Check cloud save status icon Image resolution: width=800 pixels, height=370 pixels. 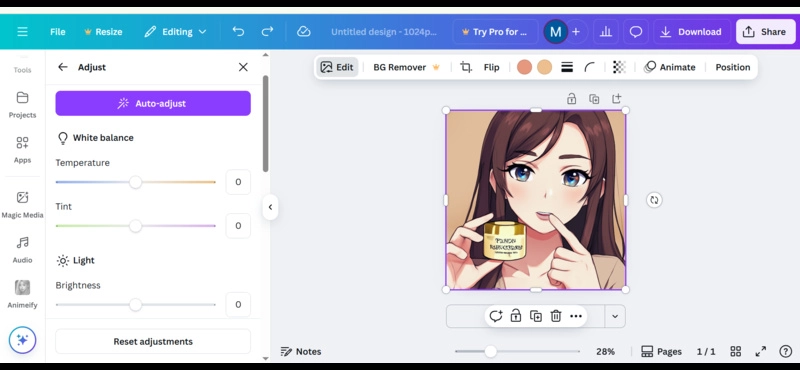(304, 32)
